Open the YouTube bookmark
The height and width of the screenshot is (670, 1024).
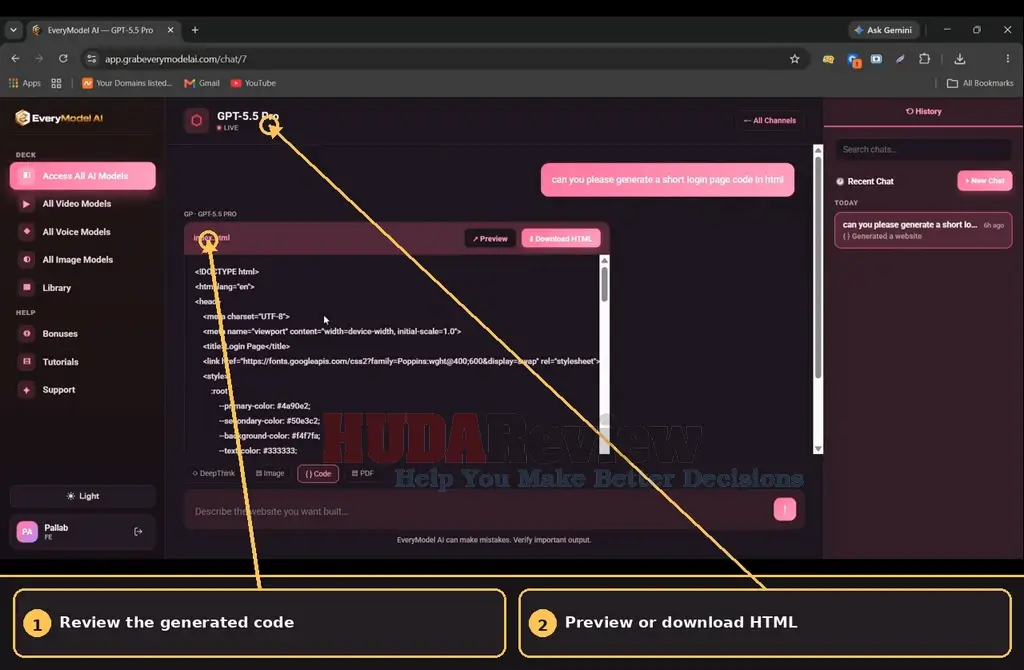point(253,83)
